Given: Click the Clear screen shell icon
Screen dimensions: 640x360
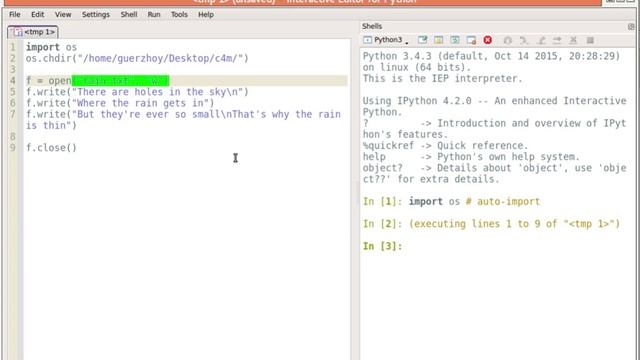Looking at the screenshot, I should click(x=422, y=40).
